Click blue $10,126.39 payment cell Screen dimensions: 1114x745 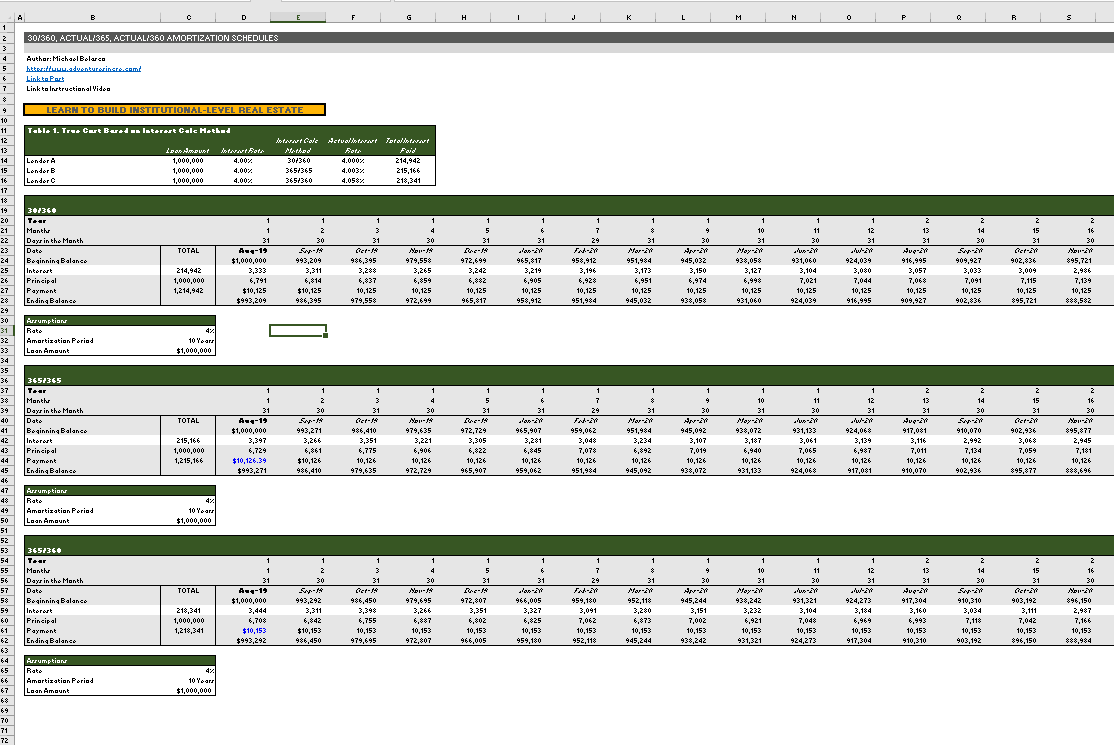pyautogui.click(x=245, y=462)
